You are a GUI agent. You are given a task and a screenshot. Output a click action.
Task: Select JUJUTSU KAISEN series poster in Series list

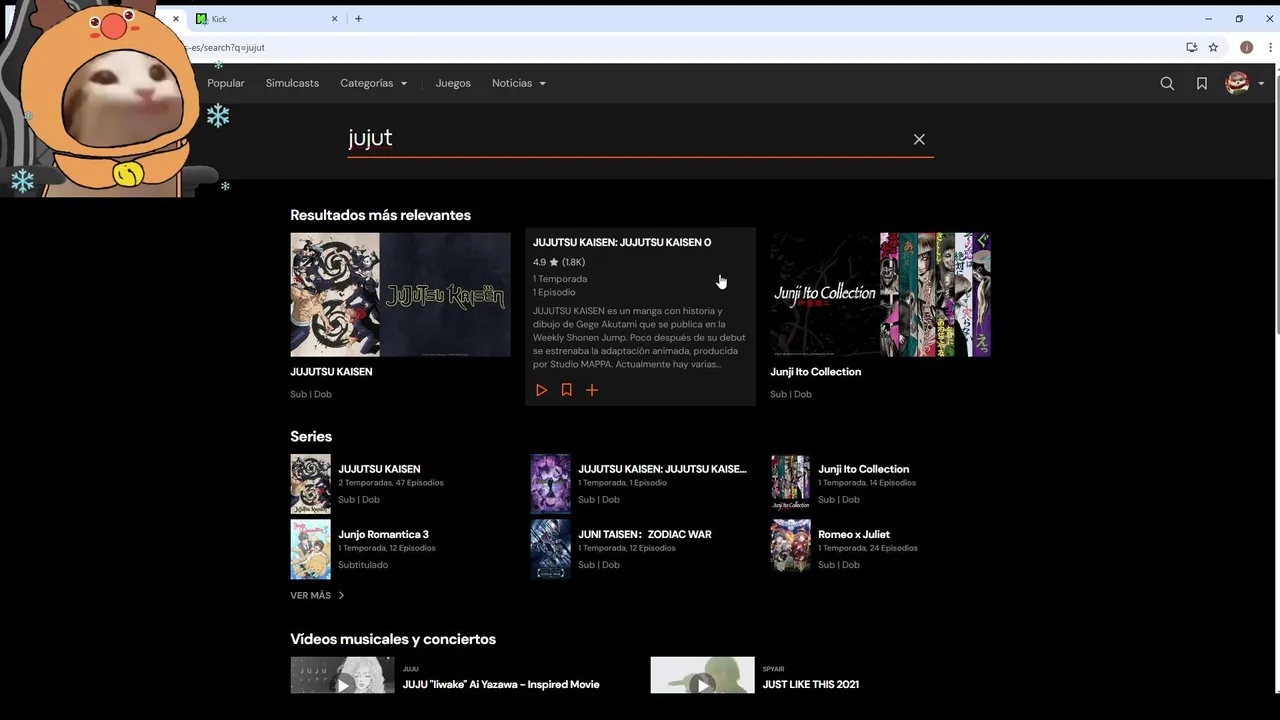pyautogui.click(x=310, y=484)
